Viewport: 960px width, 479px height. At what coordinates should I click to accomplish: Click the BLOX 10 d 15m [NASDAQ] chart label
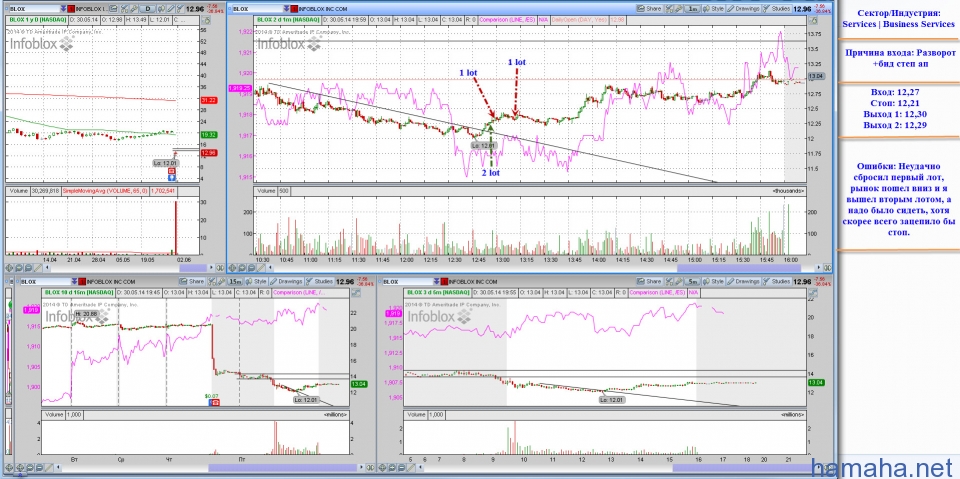tap(78, 292)
